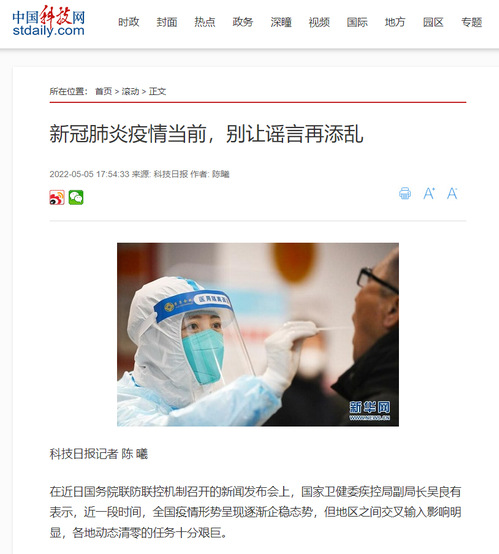This screenshot has height=554, width=499.
Task: Click the article headline 新冠肺炎疫情当前
Action: tap(128, 134)
